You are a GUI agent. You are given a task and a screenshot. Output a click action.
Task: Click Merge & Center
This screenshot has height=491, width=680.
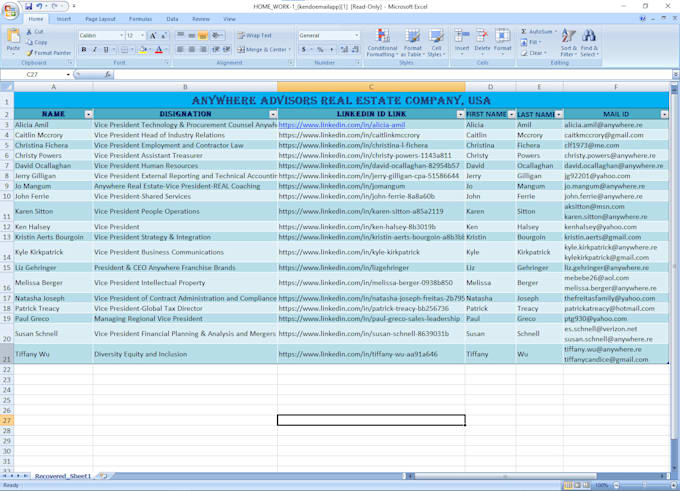264,50
